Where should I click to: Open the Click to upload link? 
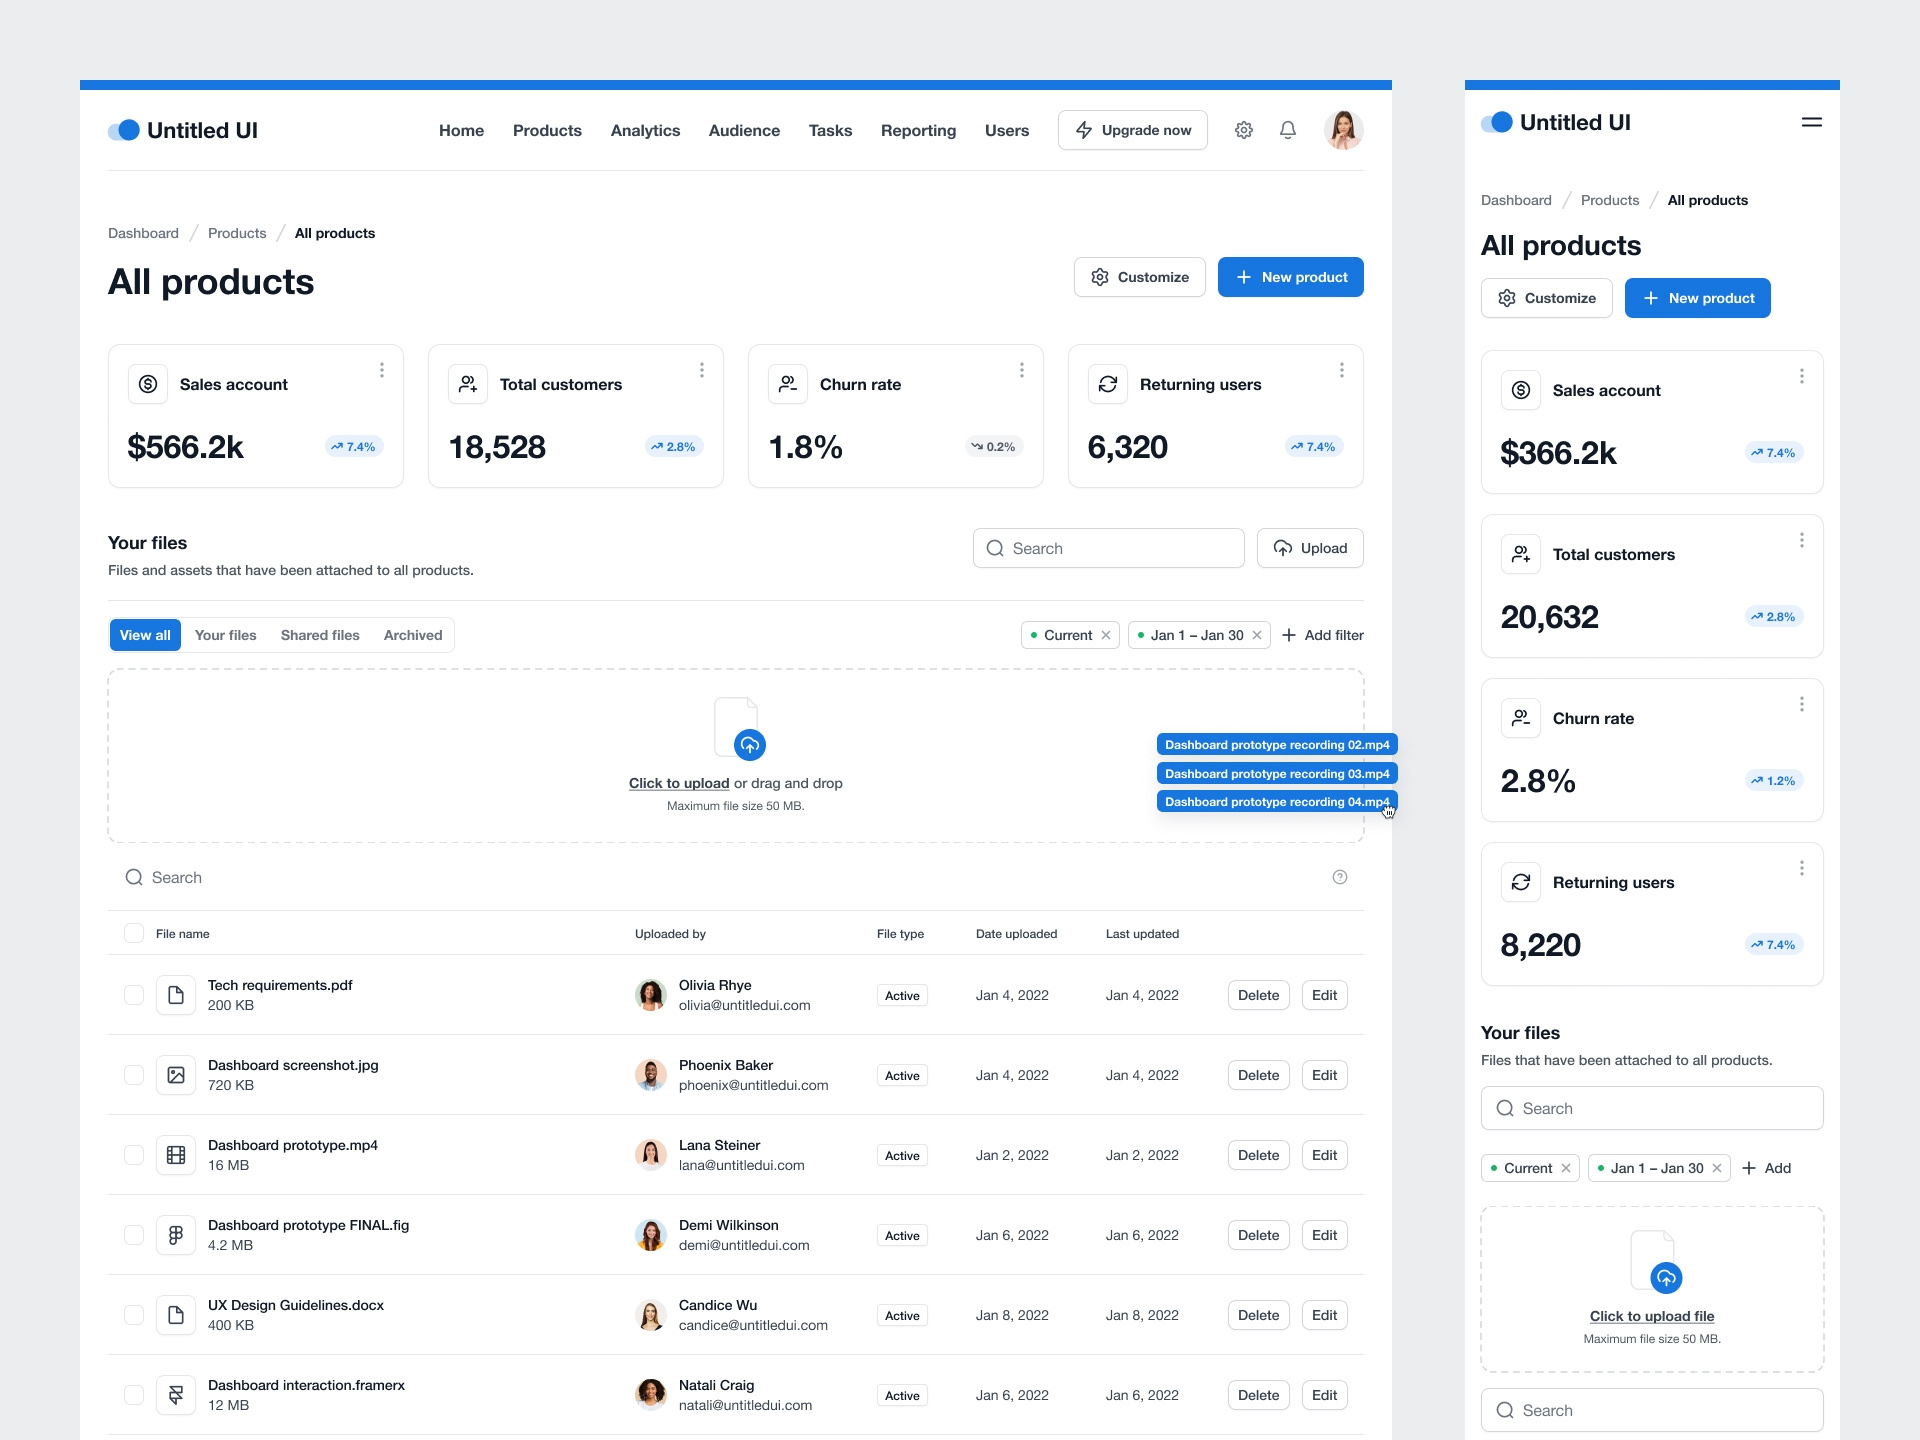[x=678, y=783]
